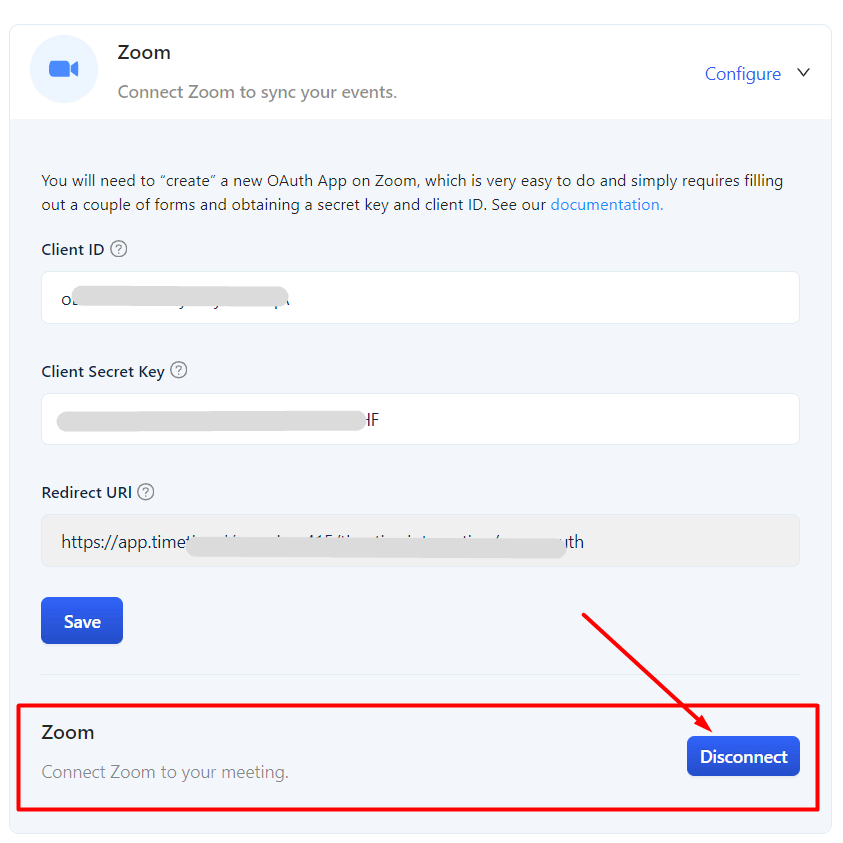Disconnect Zoom from your meeting
The width and height of the screenshot is (843, 843).
(743, 756)
